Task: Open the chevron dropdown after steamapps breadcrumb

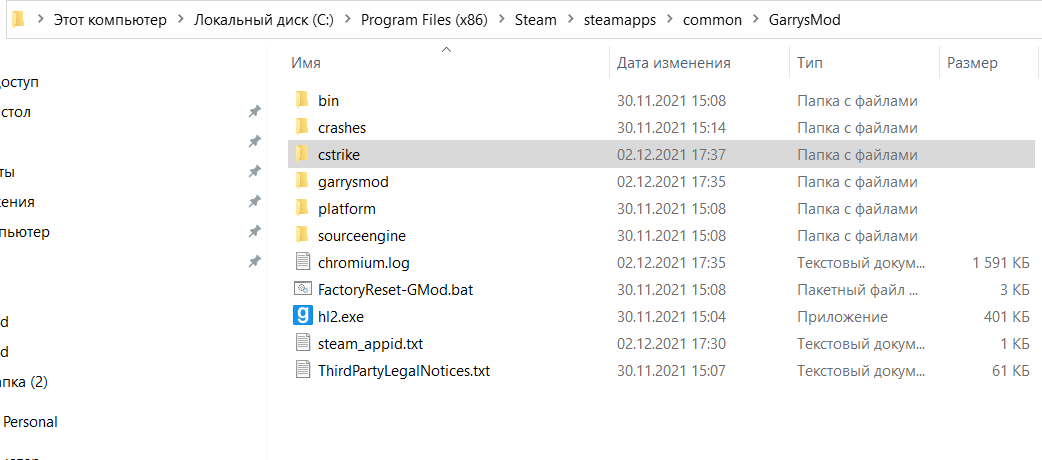Action: [x=669, y=20]
